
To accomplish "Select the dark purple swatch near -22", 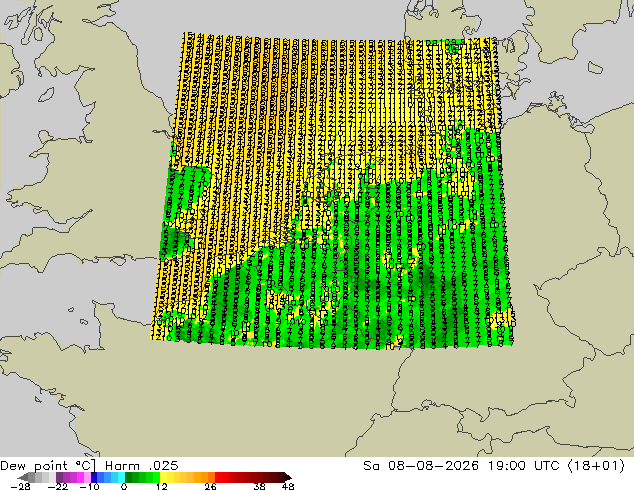I will (60, 477).
